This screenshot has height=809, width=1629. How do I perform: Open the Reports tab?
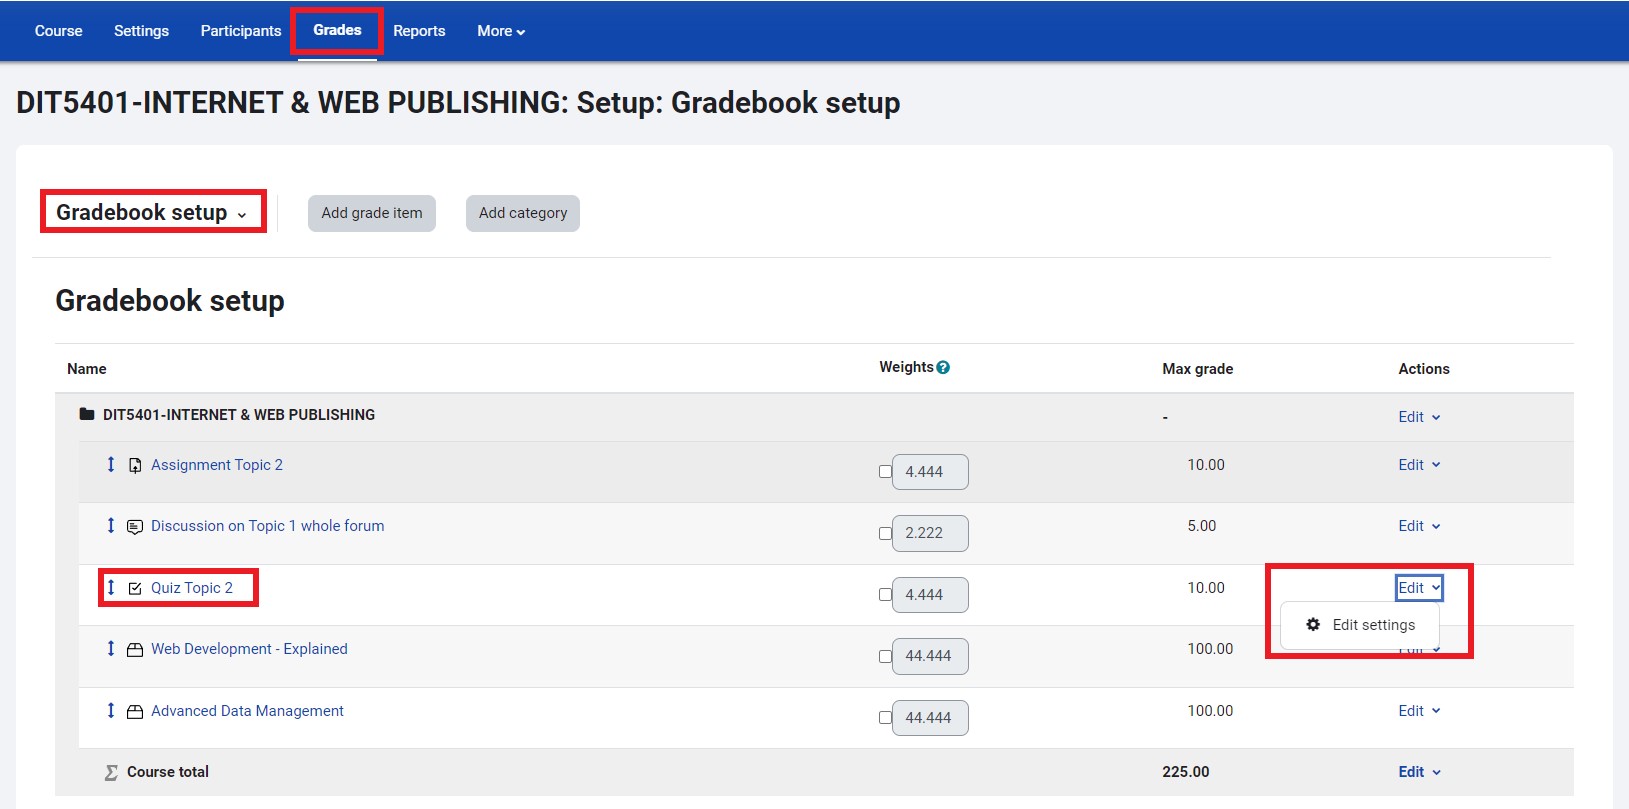(419, 31)
